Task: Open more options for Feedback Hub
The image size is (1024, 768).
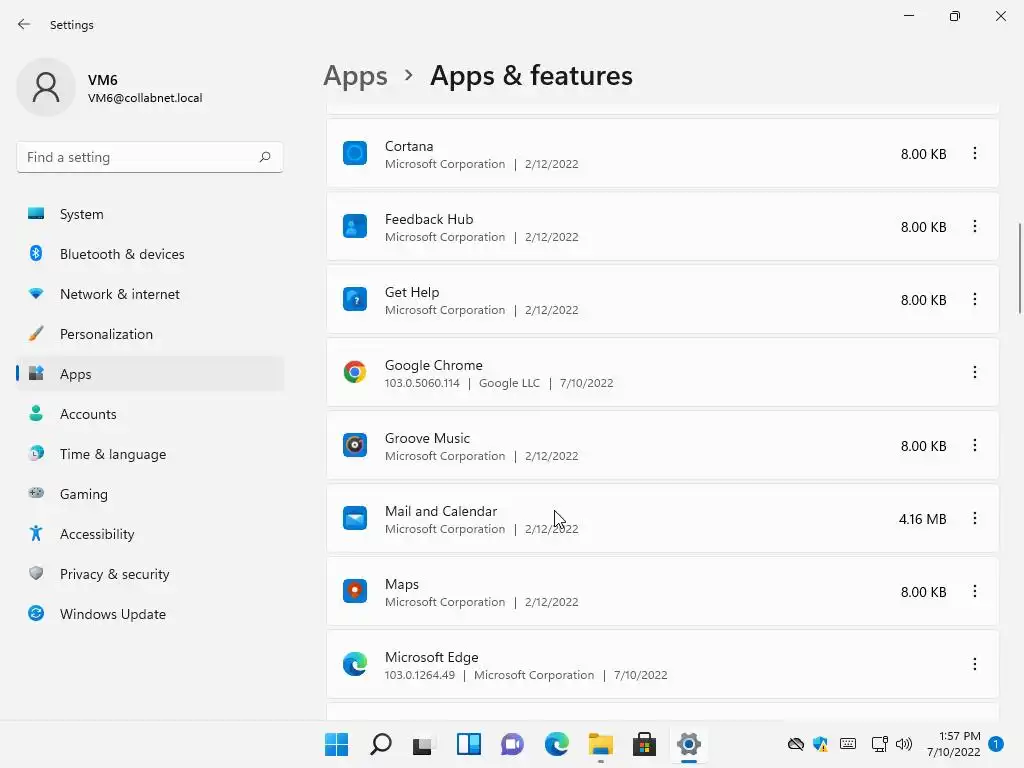Action: click(x=974, y=227)
